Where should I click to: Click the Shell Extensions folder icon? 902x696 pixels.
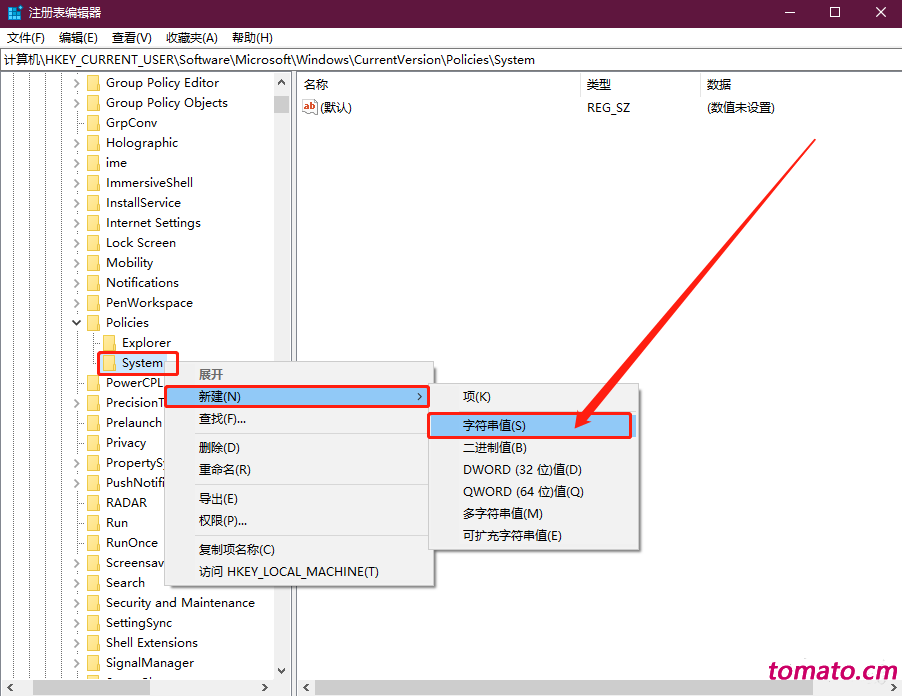point(93,643)
